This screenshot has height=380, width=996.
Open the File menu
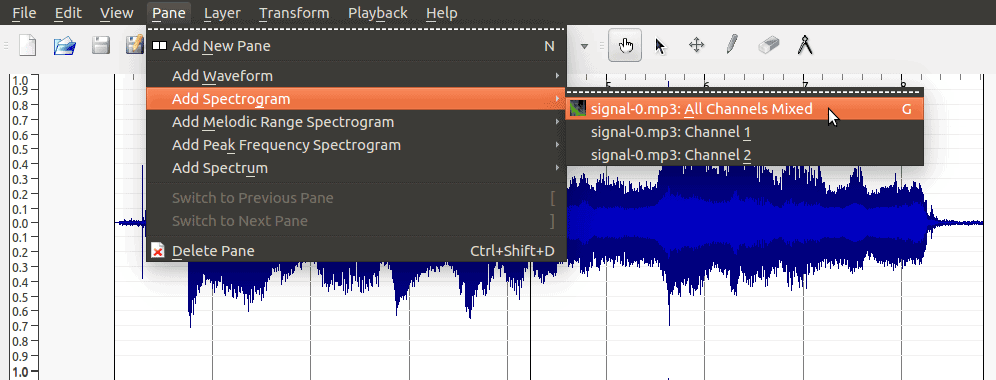click(24, 13)
